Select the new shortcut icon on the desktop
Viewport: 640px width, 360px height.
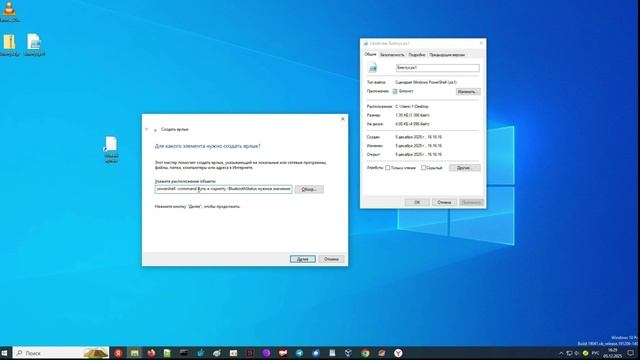coord(111,150)
